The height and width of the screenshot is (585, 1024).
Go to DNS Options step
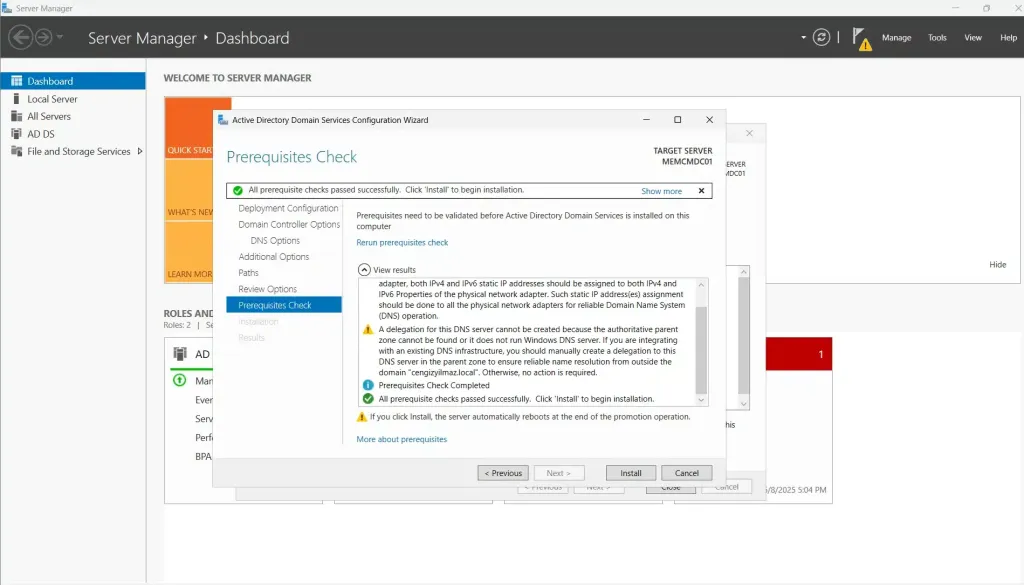click(275, 241)
